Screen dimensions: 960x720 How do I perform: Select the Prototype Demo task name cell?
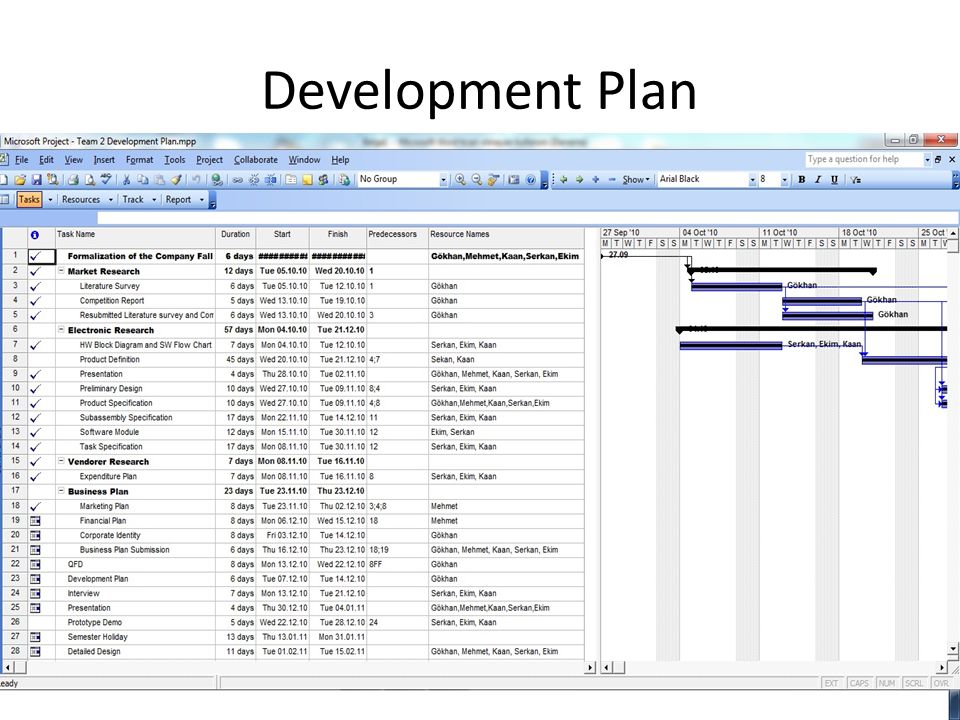pyautogui.click(x=135, y=622)
